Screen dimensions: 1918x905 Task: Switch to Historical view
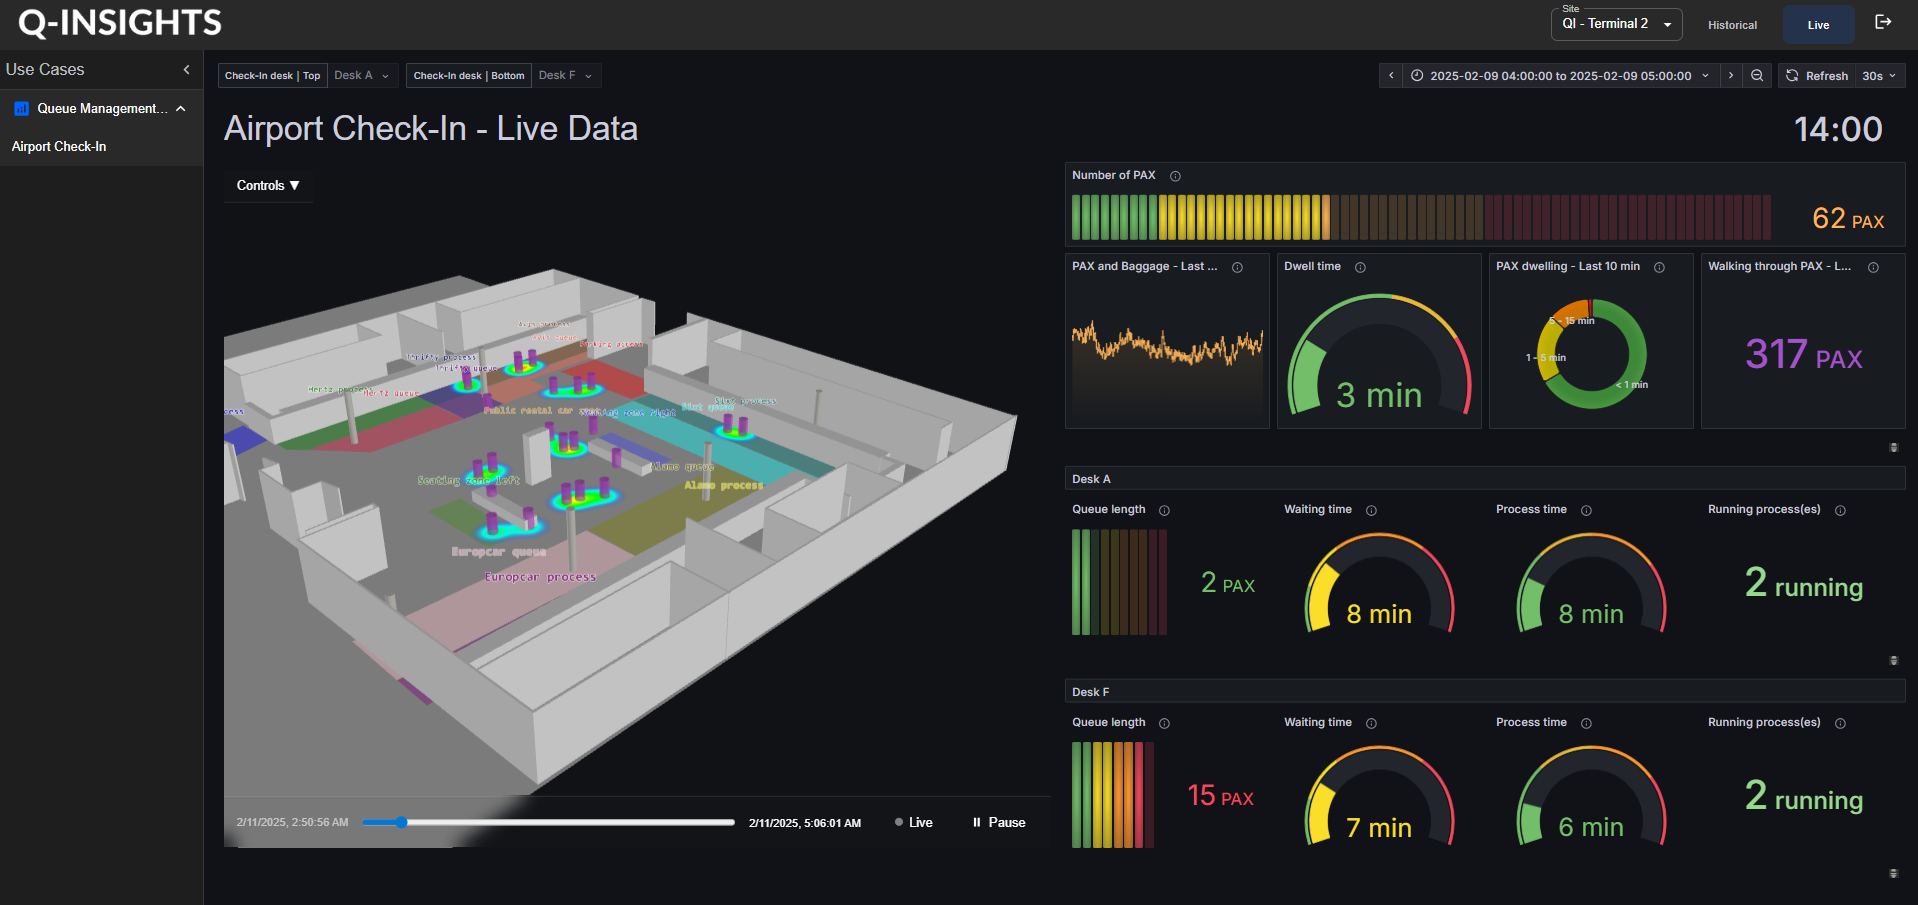tap(1732, 25)
